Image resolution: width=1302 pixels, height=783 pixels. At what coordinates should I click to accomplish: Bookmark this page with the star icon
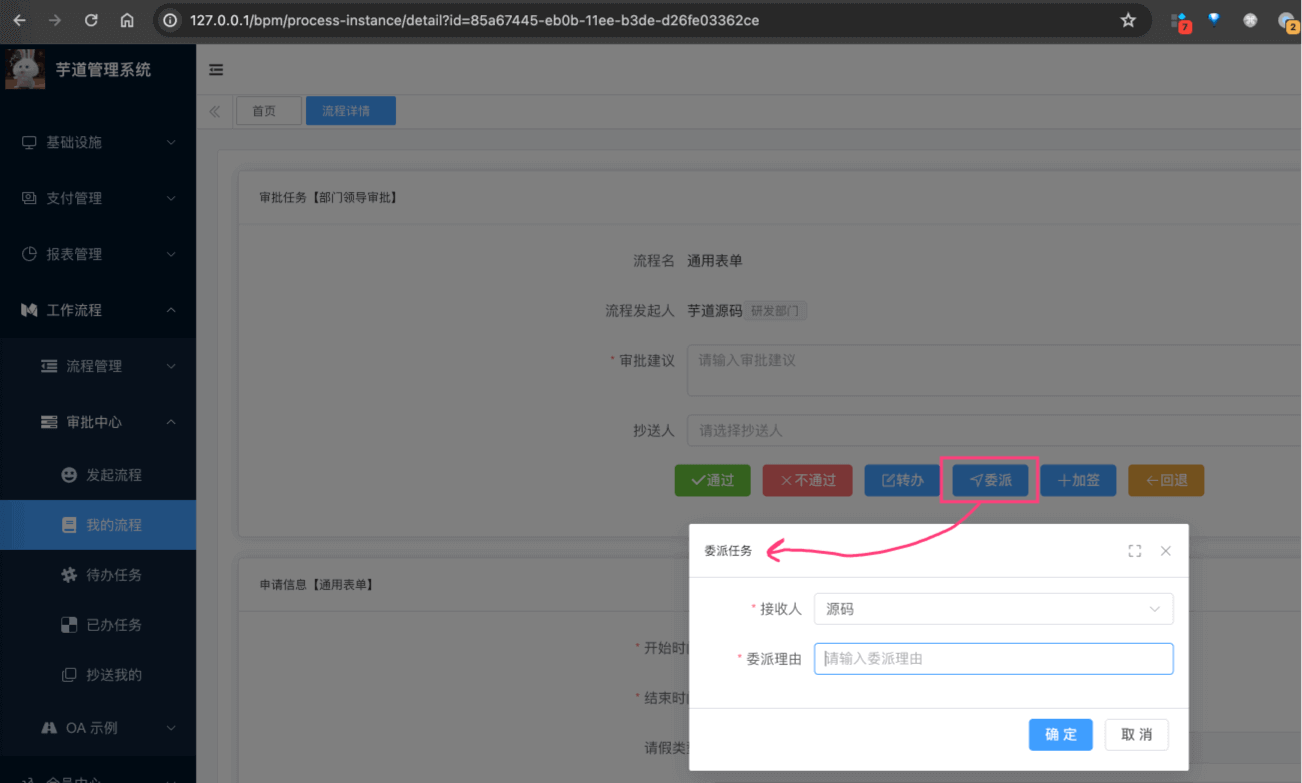[x=1128, y=20]
